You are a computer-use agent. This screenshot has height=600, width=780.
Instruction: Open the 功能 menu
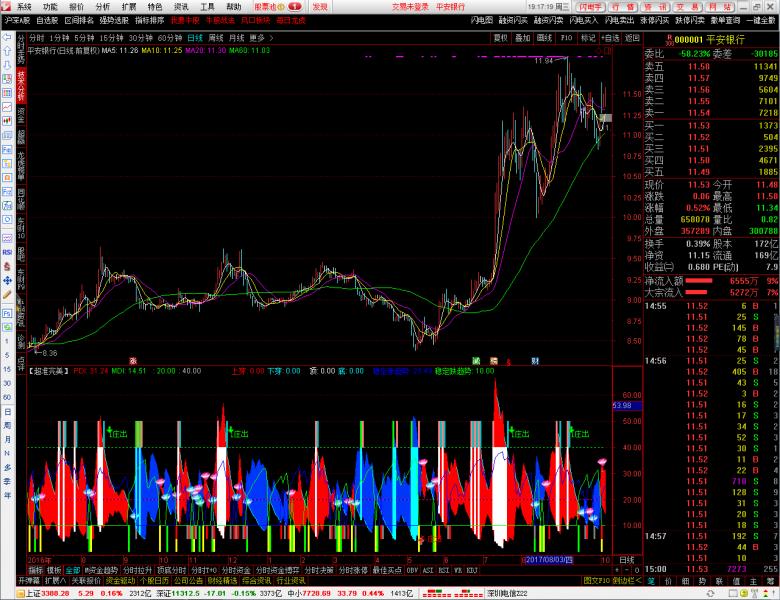tap(50, 7)
